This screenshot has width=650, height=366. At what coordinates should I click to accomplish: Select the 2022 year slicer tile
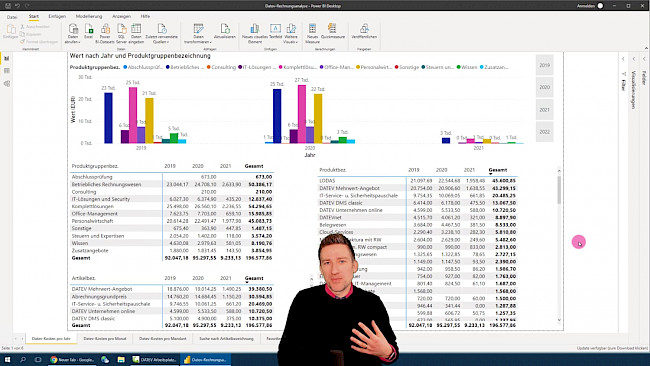click(x=544, y=132)
